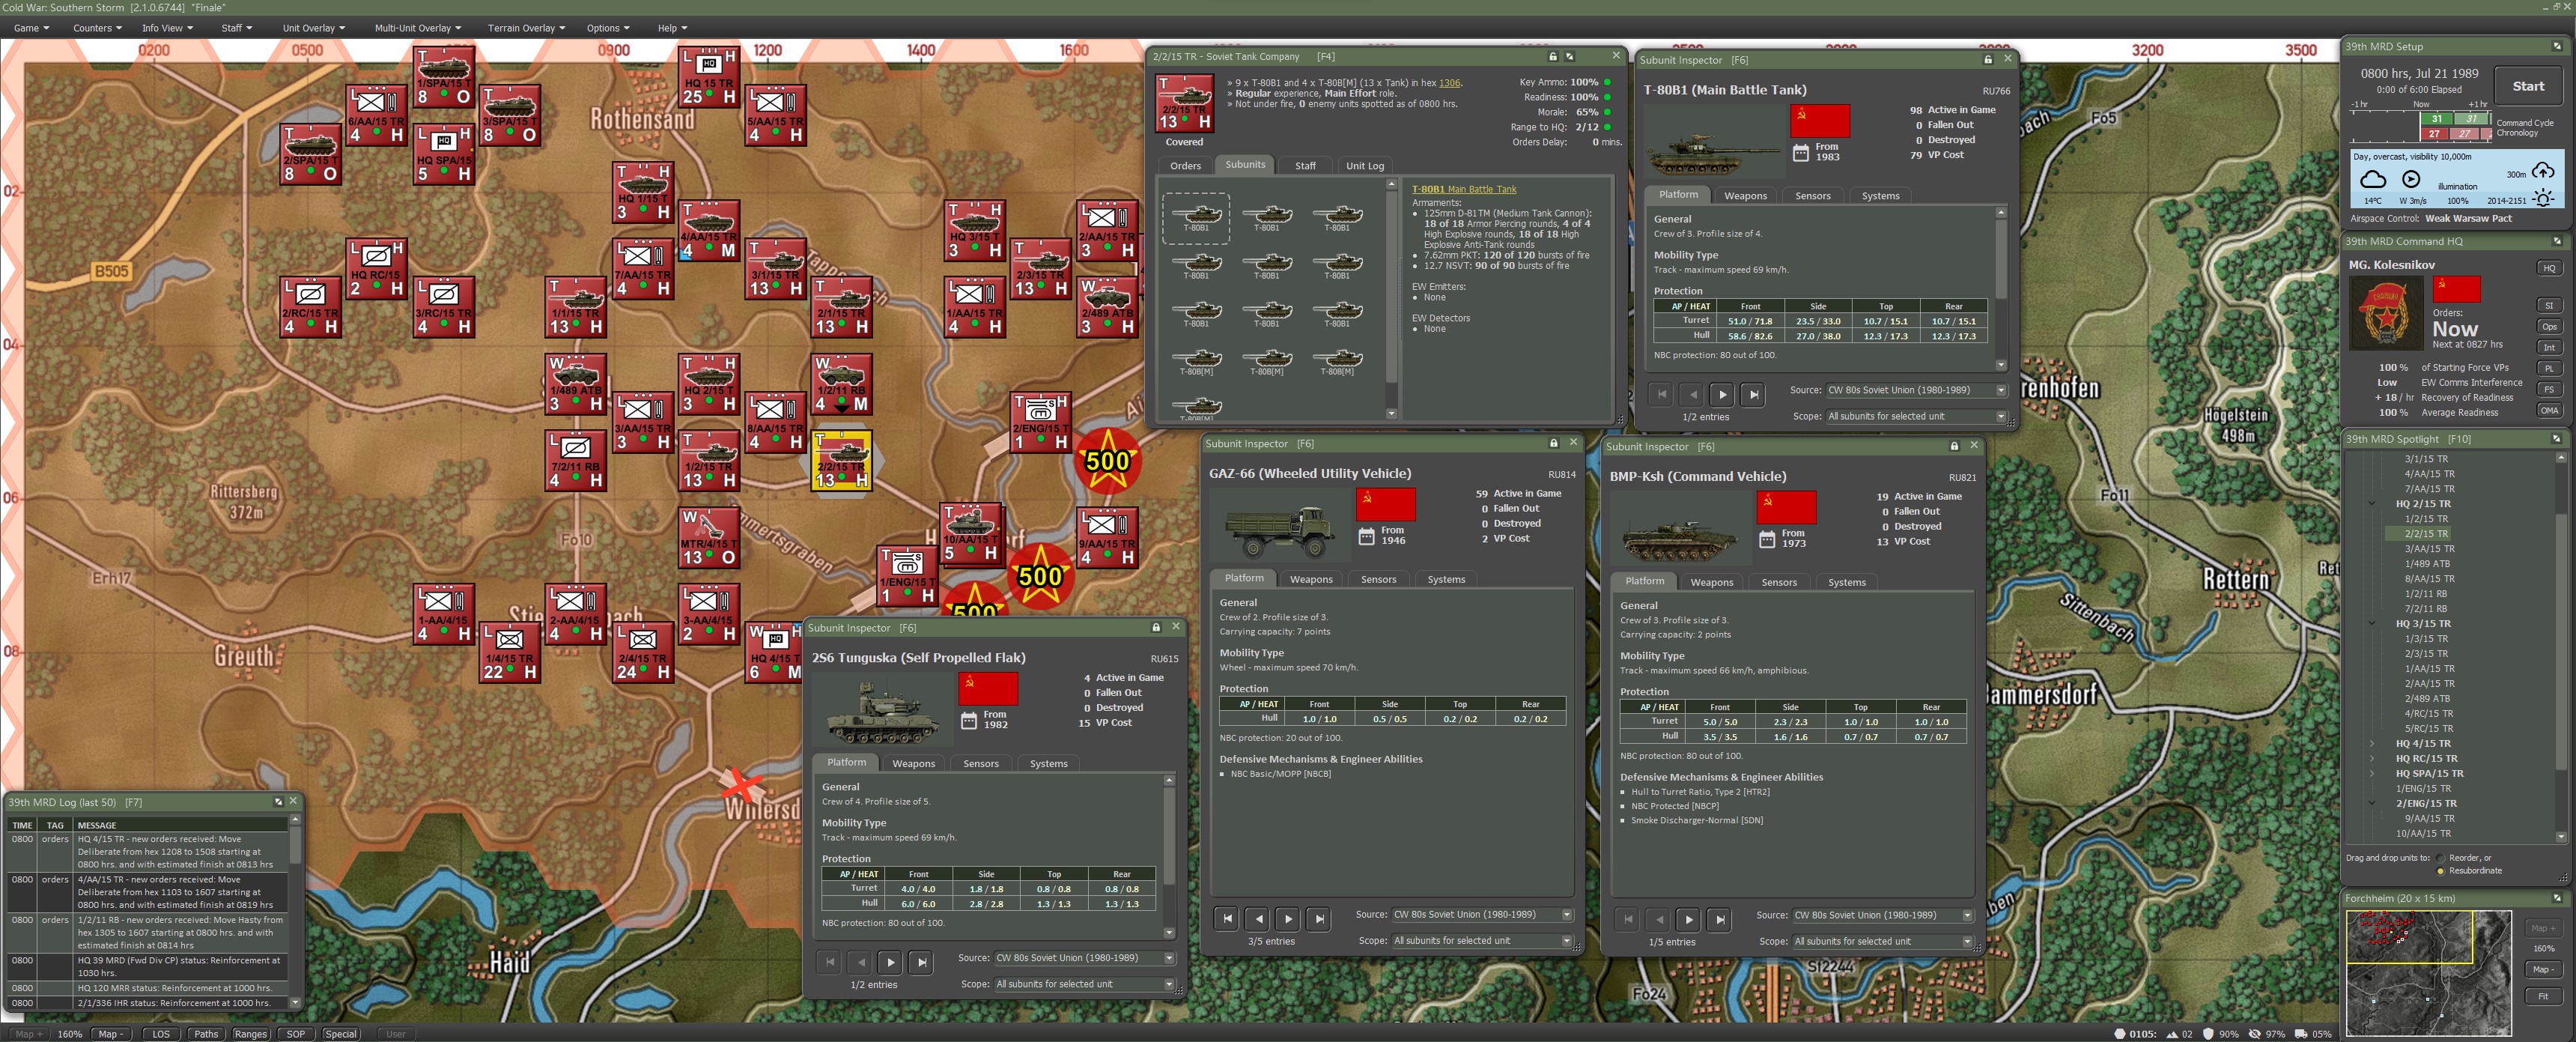Image resolution: width=2576 pixels, height=1042 pixels.
Task: Pop out the 39th MRD Setup panel
Action: click(x=2557, y=46)
